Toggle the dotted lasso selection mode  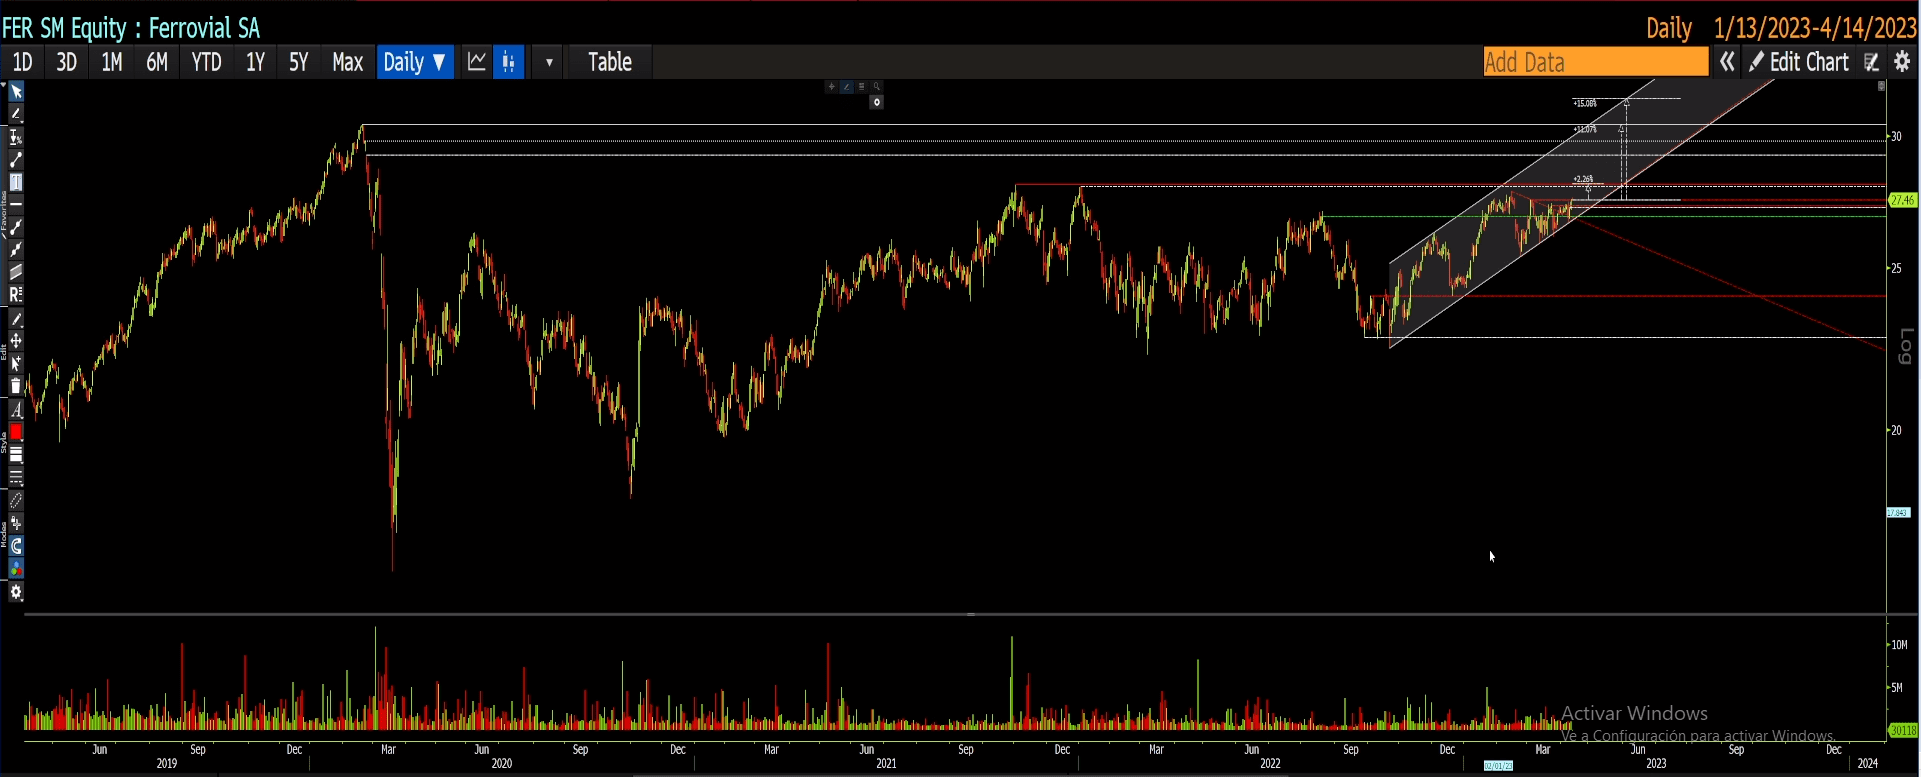click(16, 501)
